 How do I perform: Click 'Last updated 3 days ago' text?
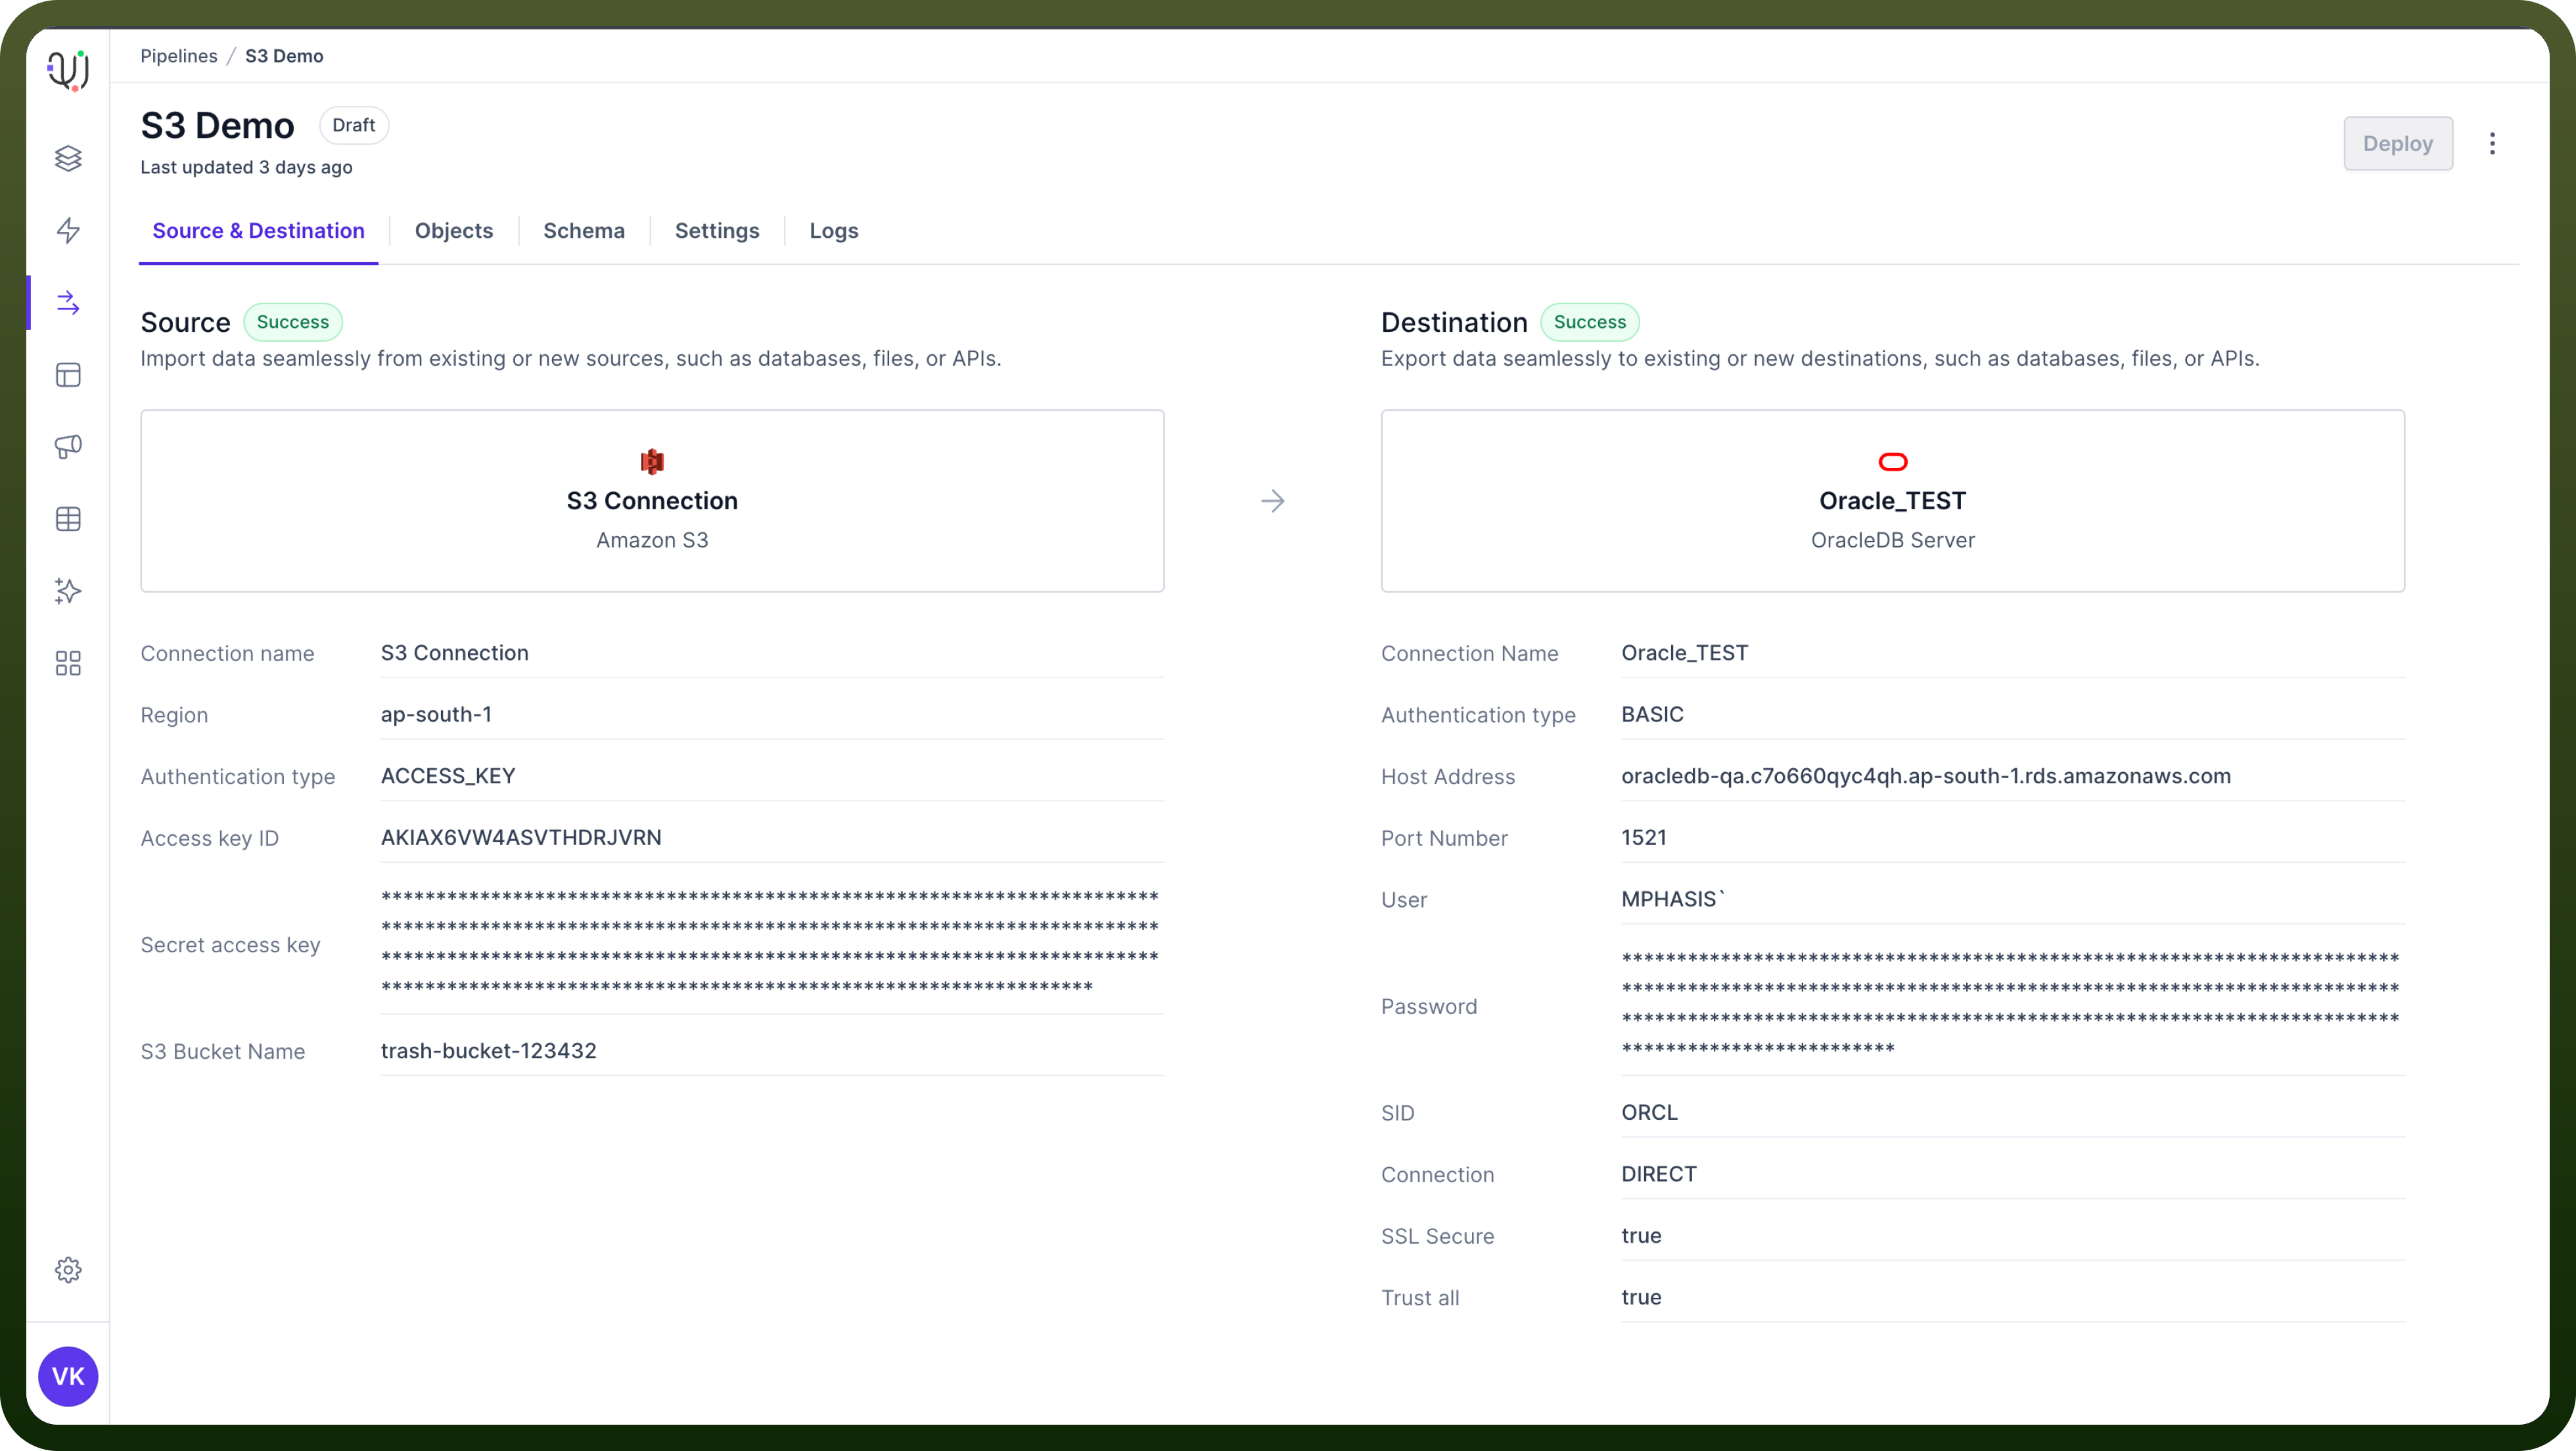[x=246, y=167]
